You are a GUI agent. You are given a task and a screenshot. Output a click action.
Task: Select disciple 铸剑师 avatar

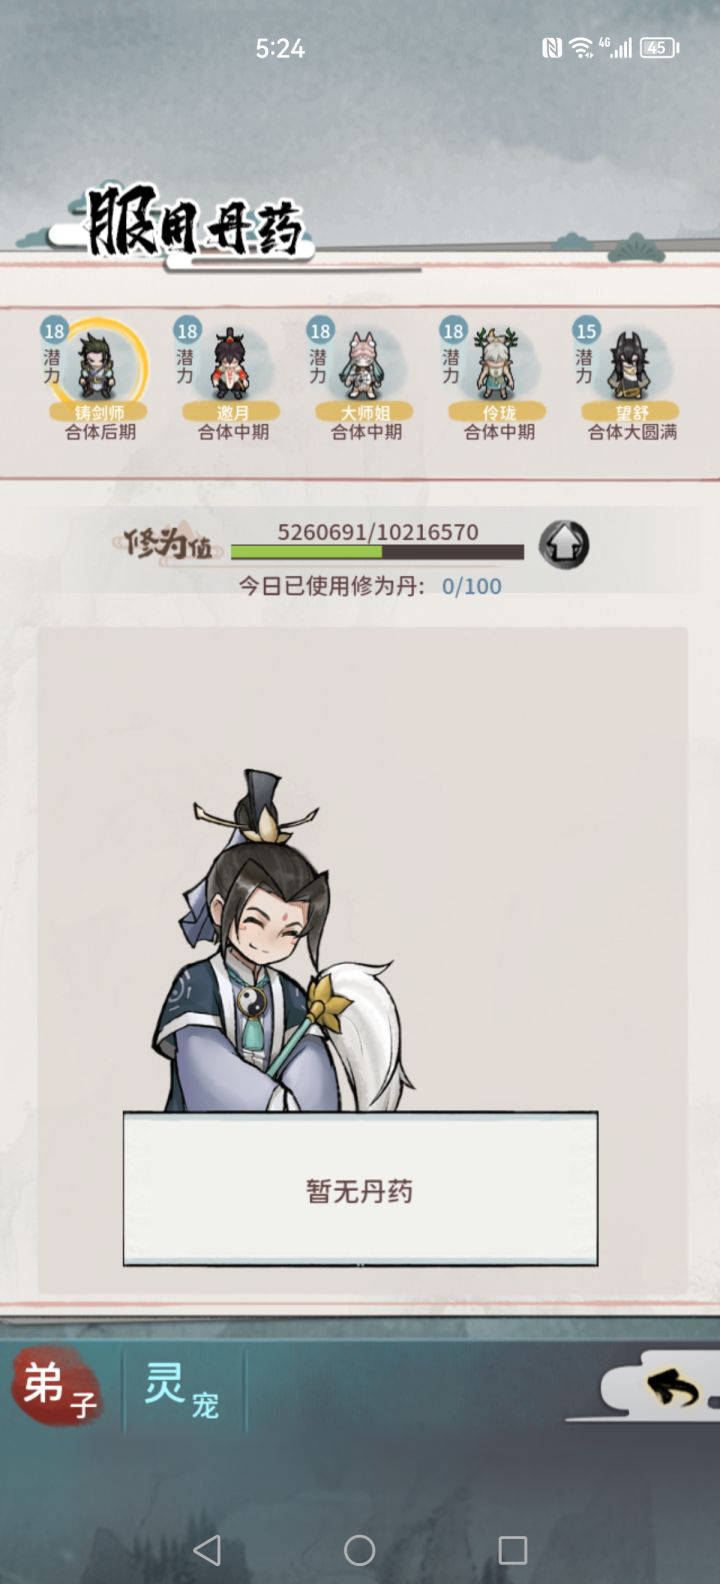[98, 364]
